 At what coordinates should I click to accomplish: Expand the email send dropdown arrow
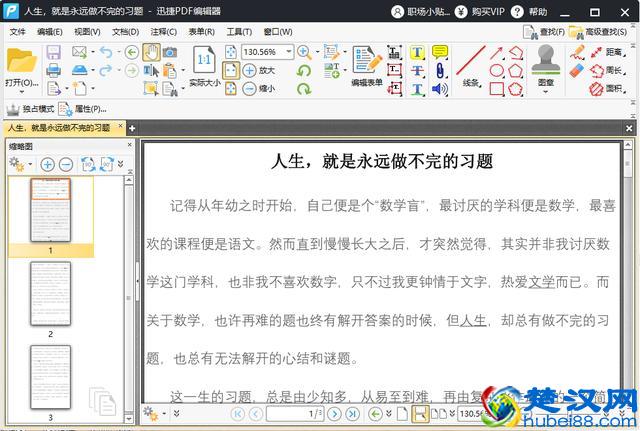coord(93,52)
